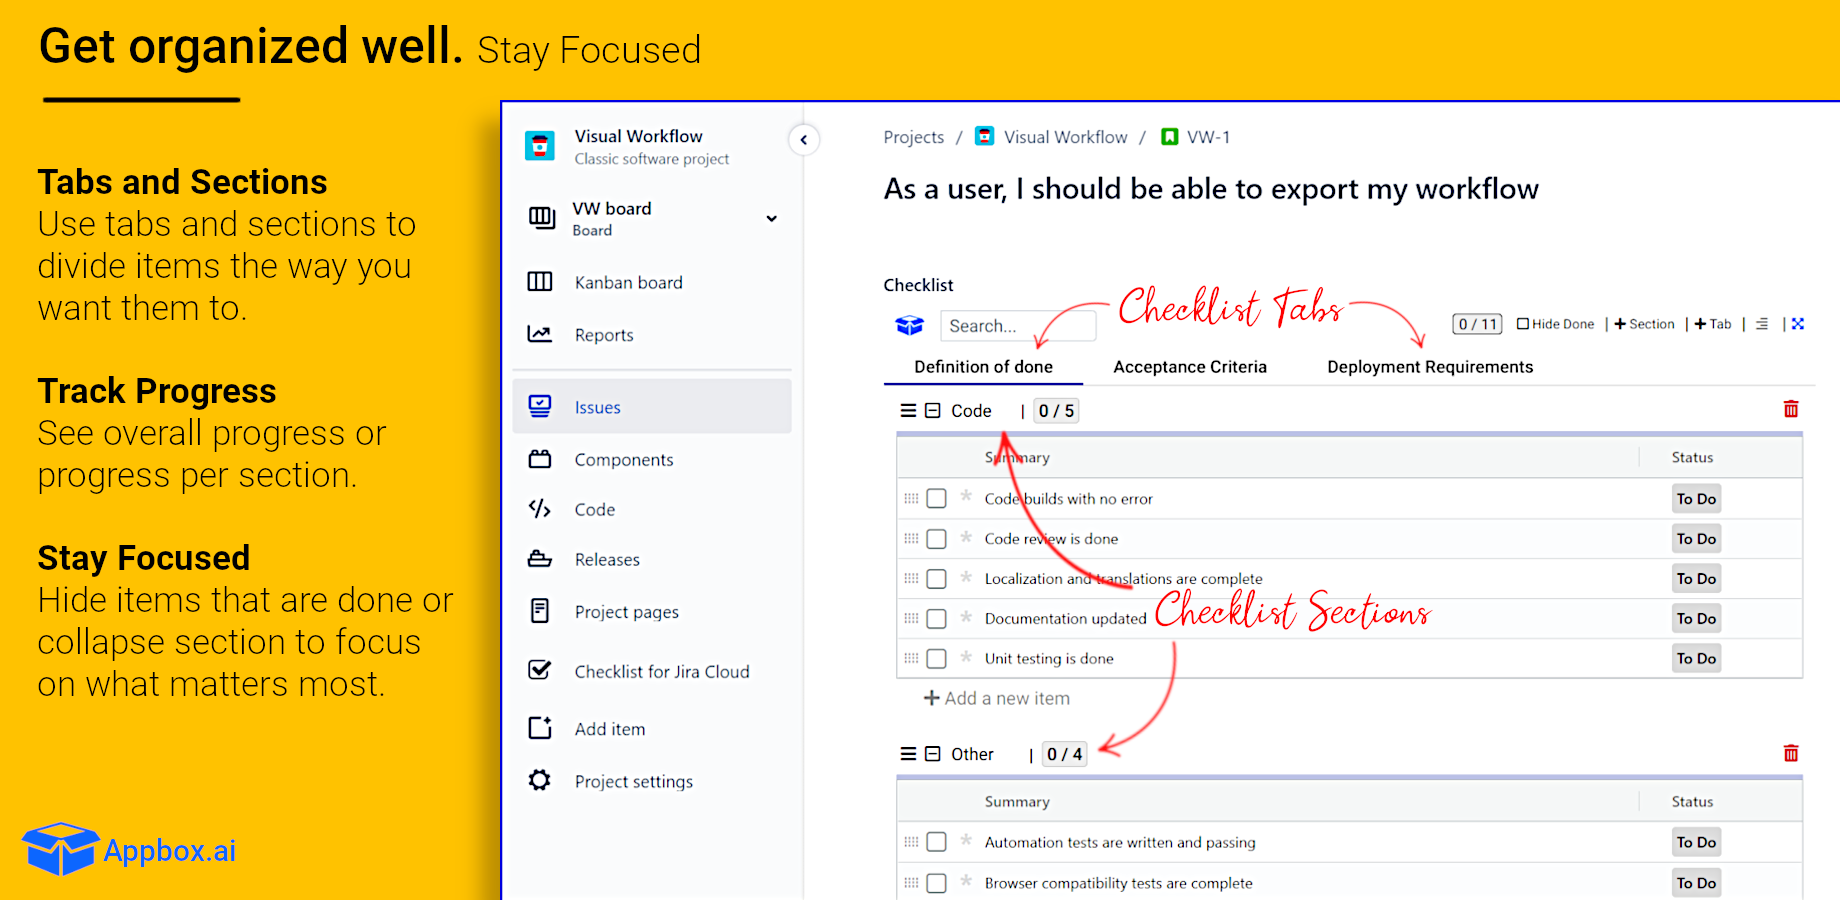Click the Components icon in sidebar
This screenshot has height=900, width=1840.
tap(540, 459)
